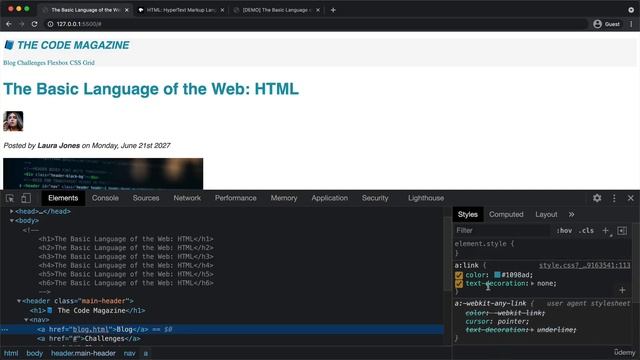Screen dimensions: 640x360
Task: Uncheck the color property checkbox
Action: click(459, 275)
